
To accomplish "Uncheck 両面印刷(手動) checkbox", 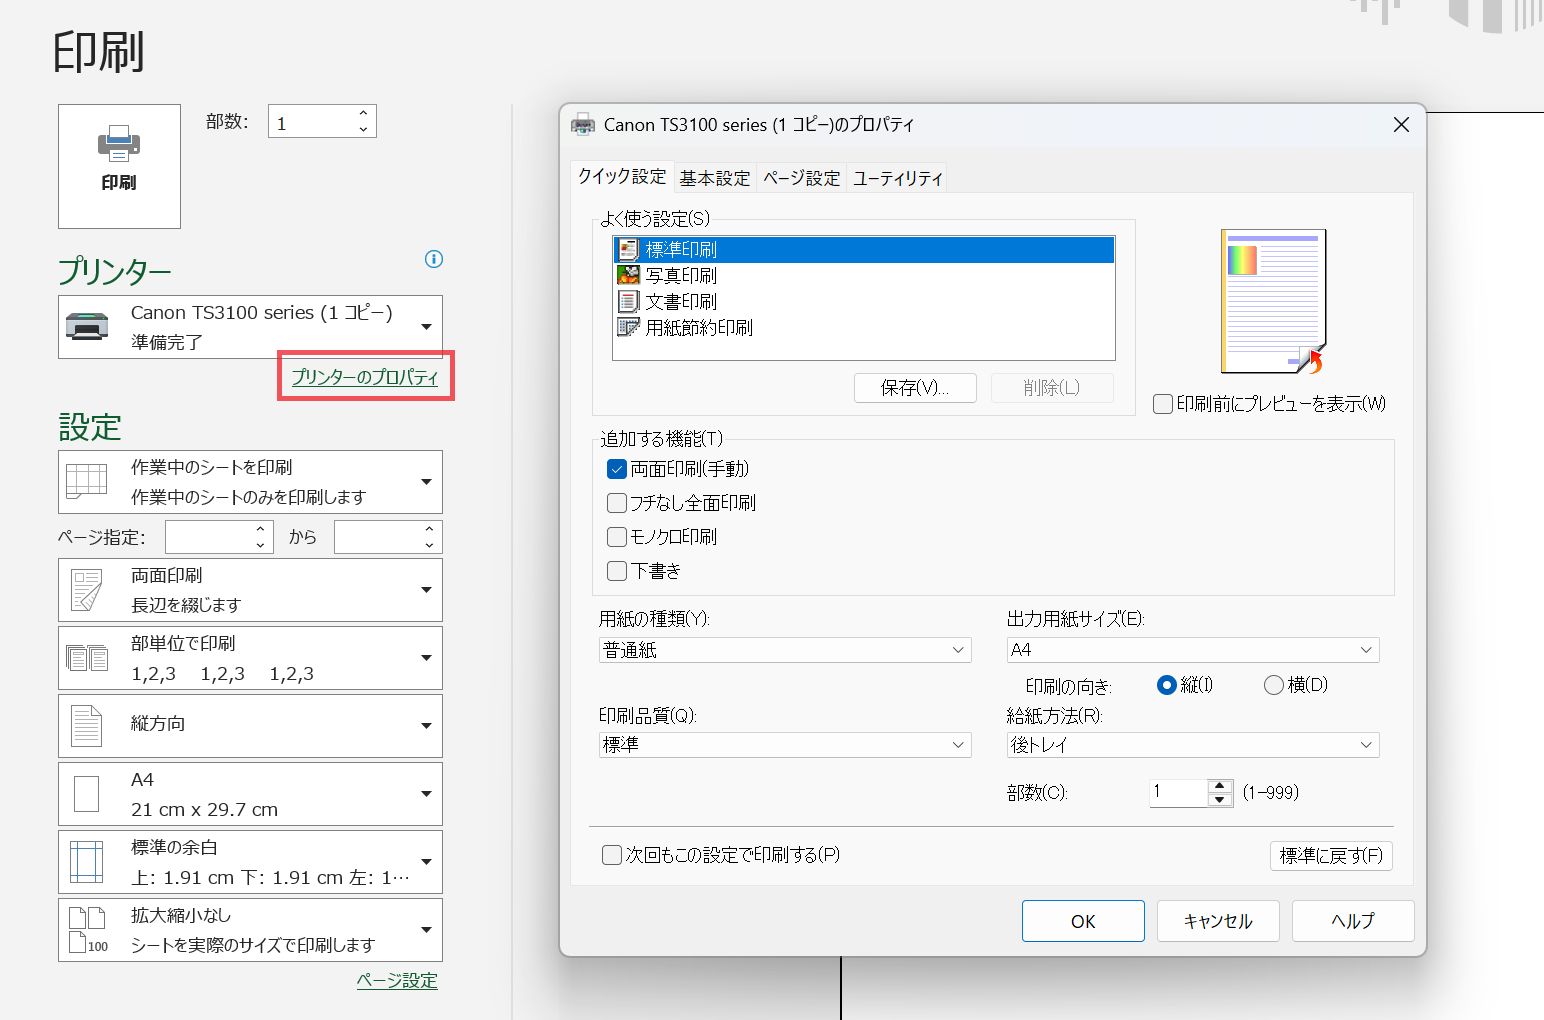I will pyautogui.click(x=617, y=469).
